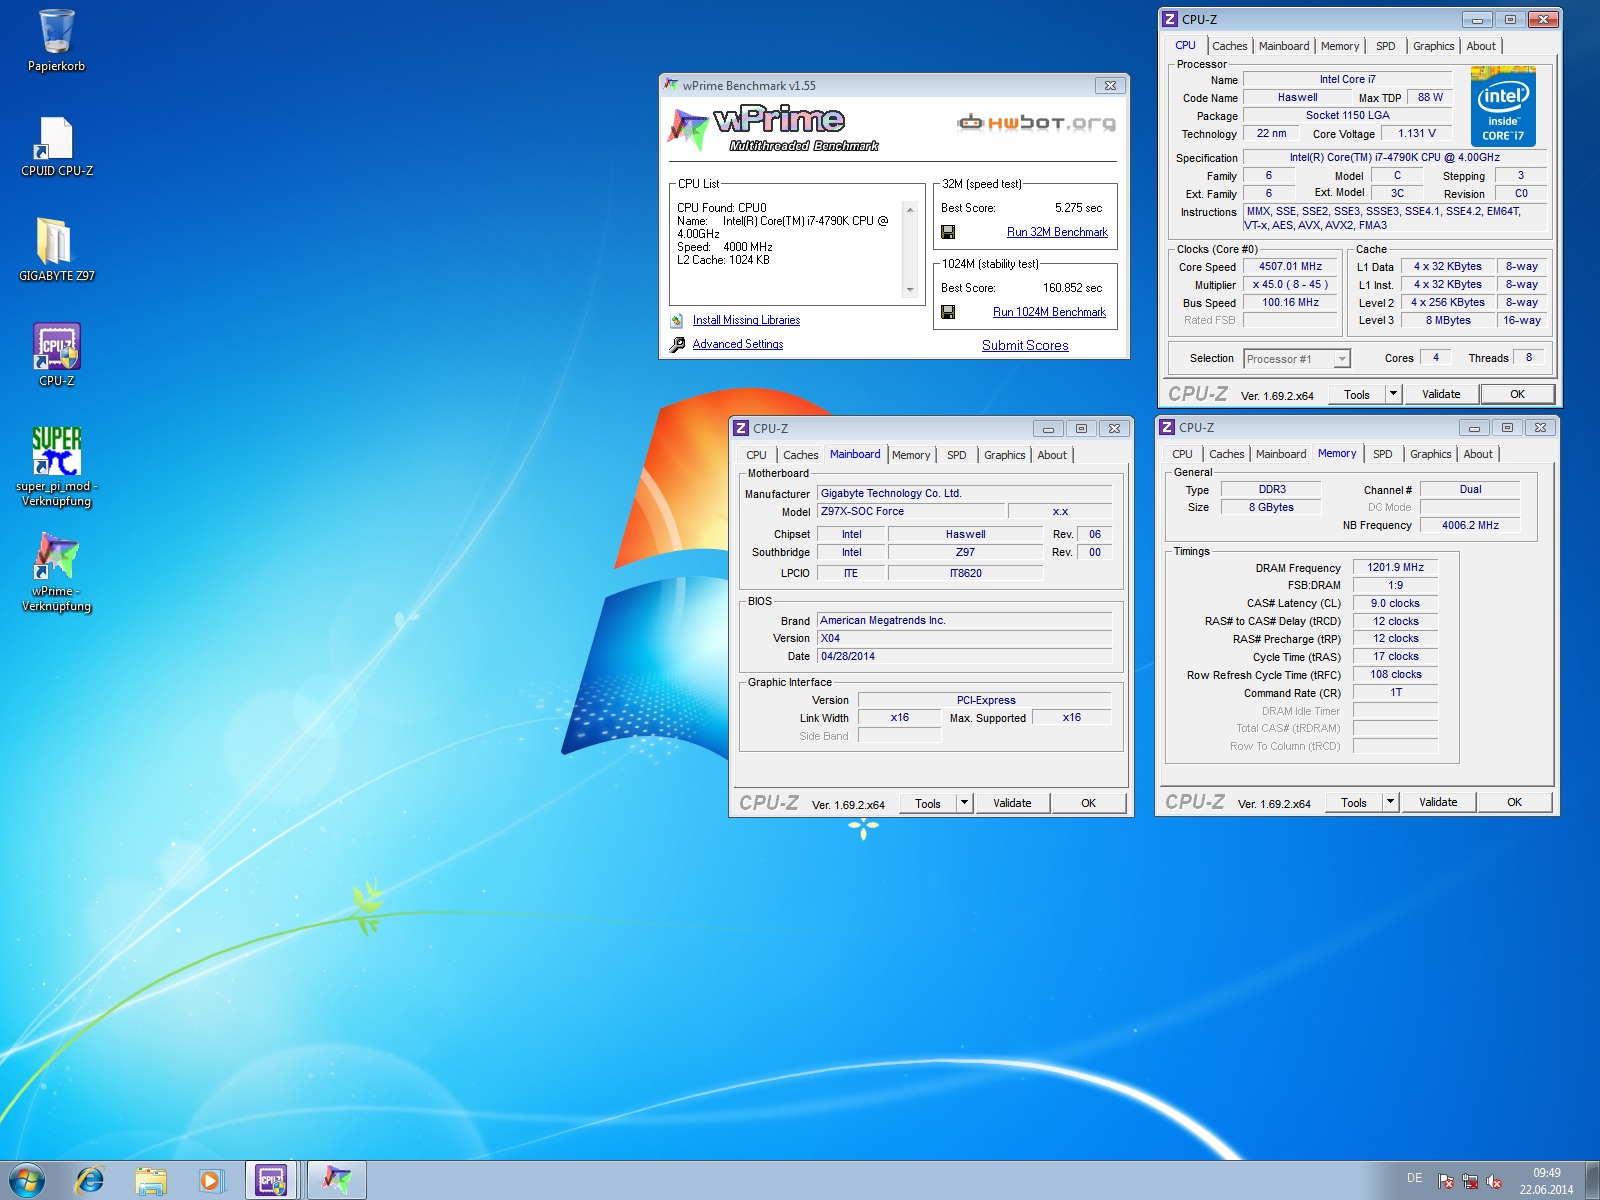Click the HWBOT.org logo in wPrime
The height and width of the screenshot is (1200, 1600).
(1036, 123)
